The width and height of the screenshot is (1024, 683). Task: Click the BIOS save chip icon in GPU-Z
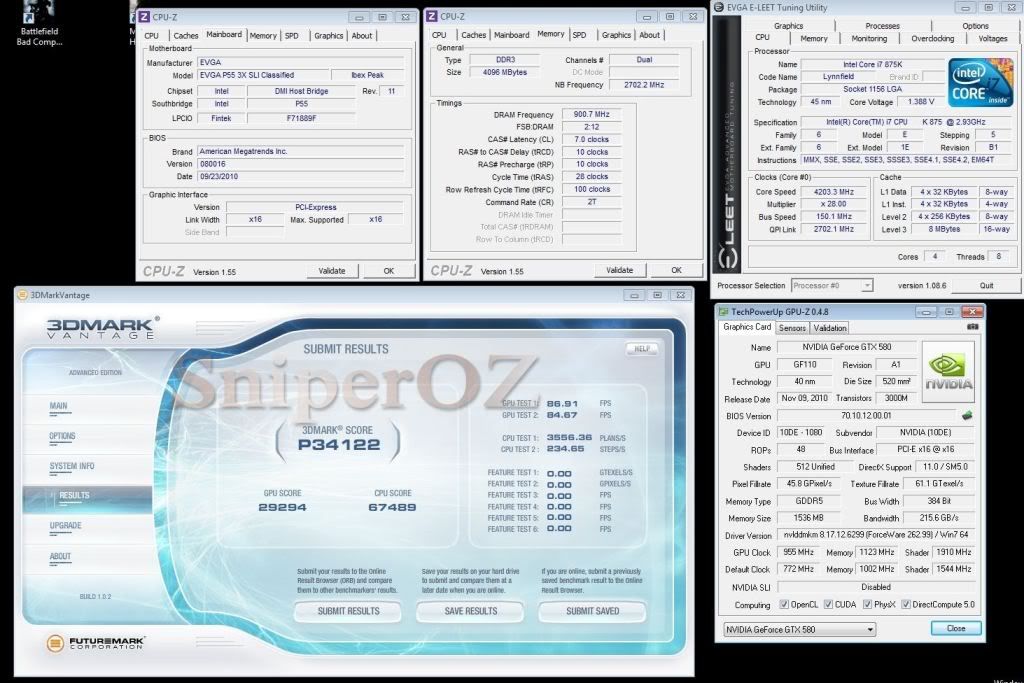click(x=967, y=415)
